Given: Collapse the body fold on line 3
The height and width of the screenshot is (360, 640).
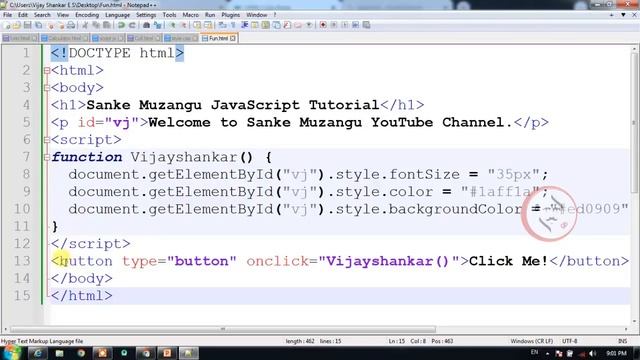Looking at the screenshot, I should (47, 88).
